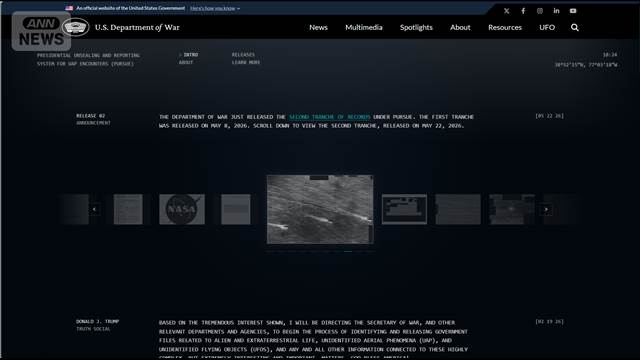Click the RELEASE 02 label
The width and height of the screenshot is (640, 360).
click(x=91, y=116)
